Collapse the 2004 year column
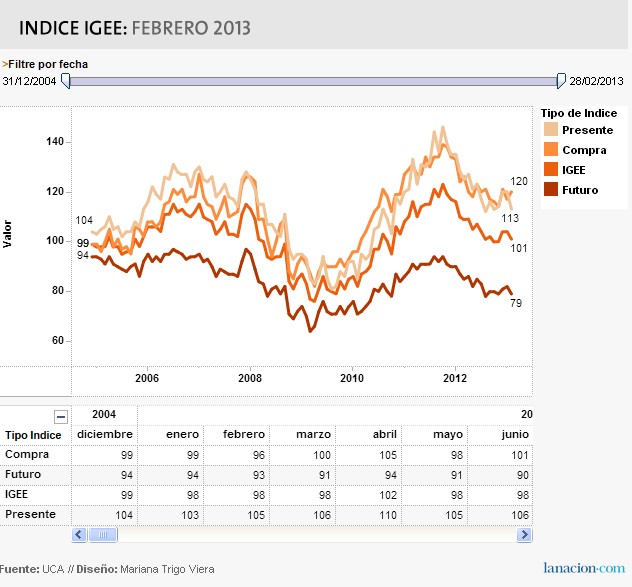 coord(61,416)
